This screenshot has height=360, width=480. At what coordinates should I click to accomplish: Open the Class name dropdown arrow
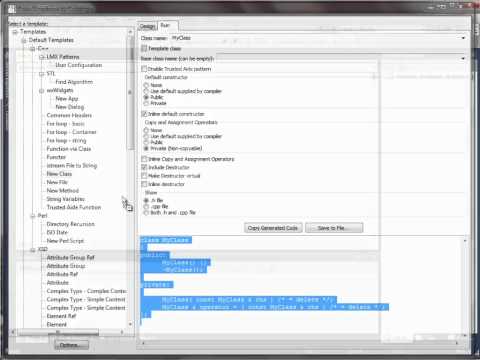(x=463, y=38)
